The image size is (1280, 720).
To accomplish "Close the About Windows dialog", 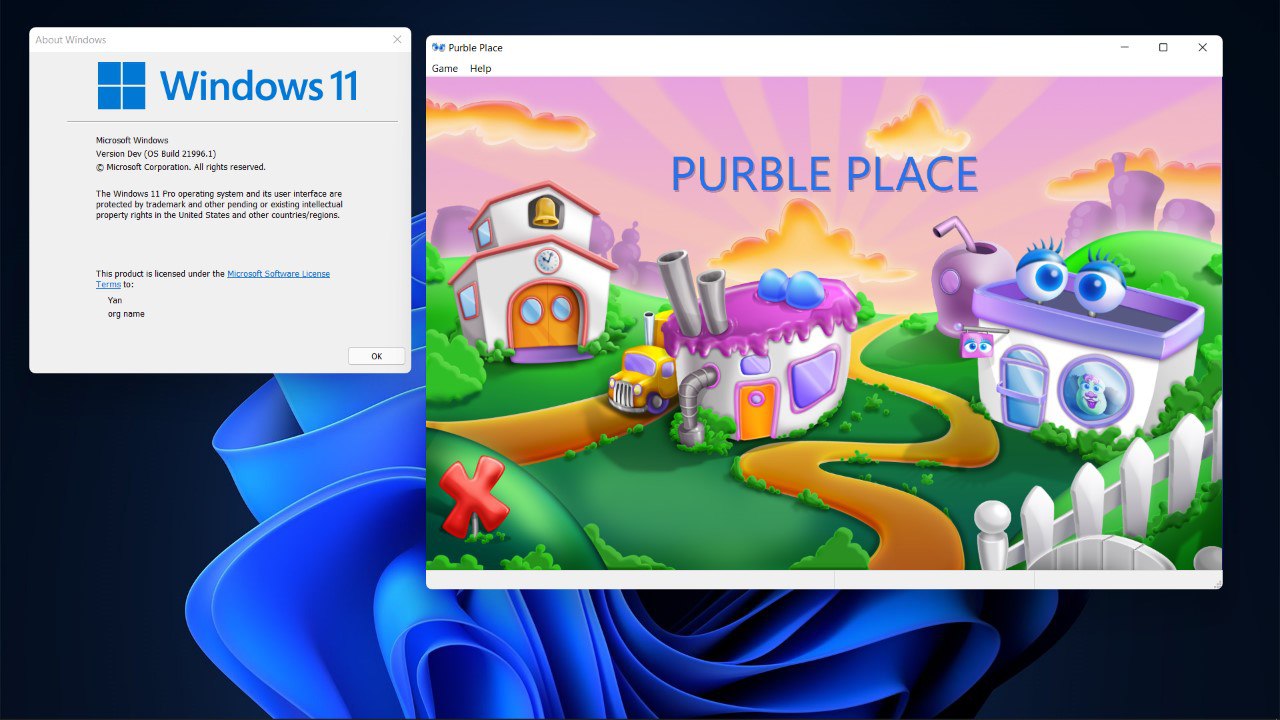I will [397, 40].
